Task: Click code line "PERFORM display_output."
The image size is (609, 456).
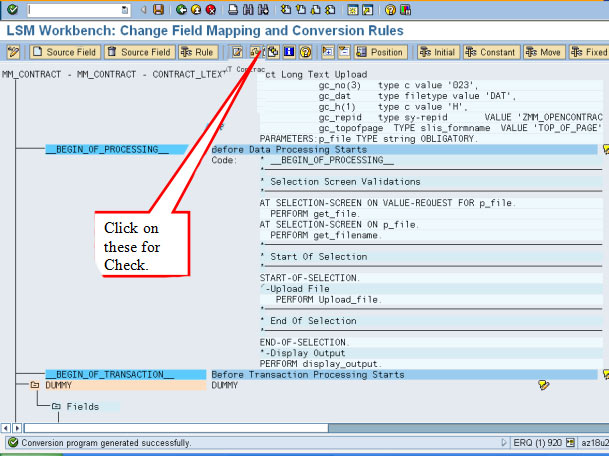Action: 321,364
